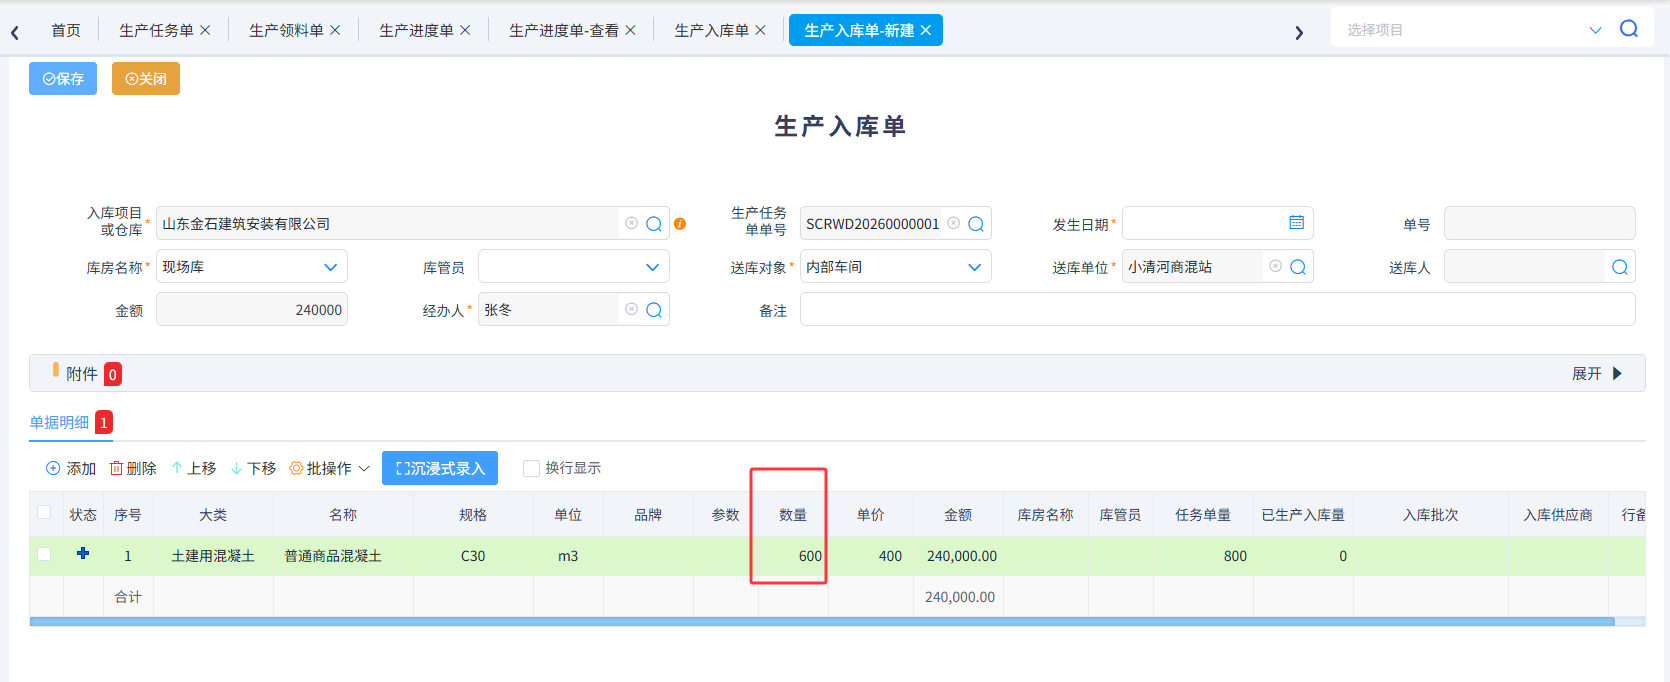
Task: Switch to 生产入库单 tab
Action: (711, 30)
